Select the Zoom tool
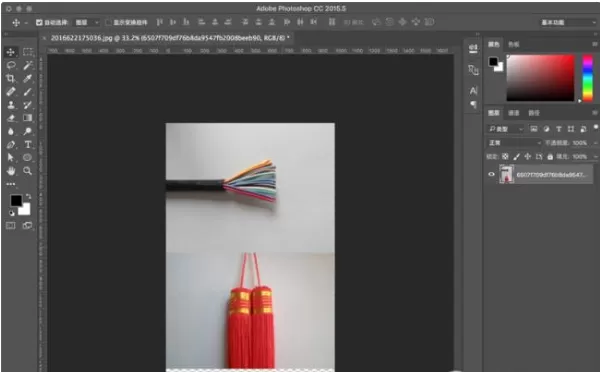This screenshot has height=372, width=600. 28,171
